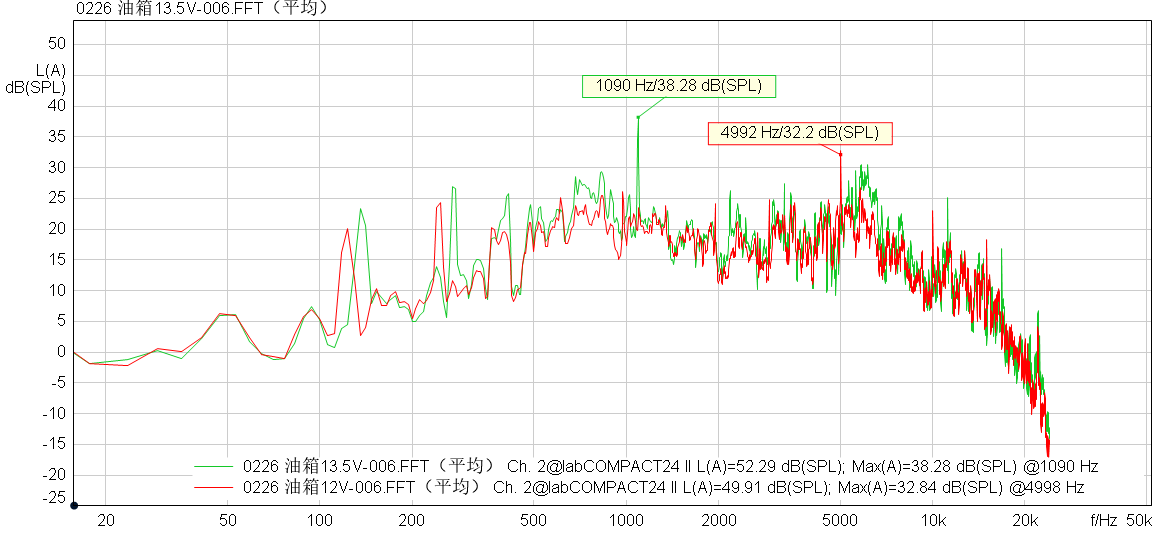This screenshot has width=1153, height=539.
Task: Click the L(A) dB(SPL) y-axis label
Action: pos(37,79)
